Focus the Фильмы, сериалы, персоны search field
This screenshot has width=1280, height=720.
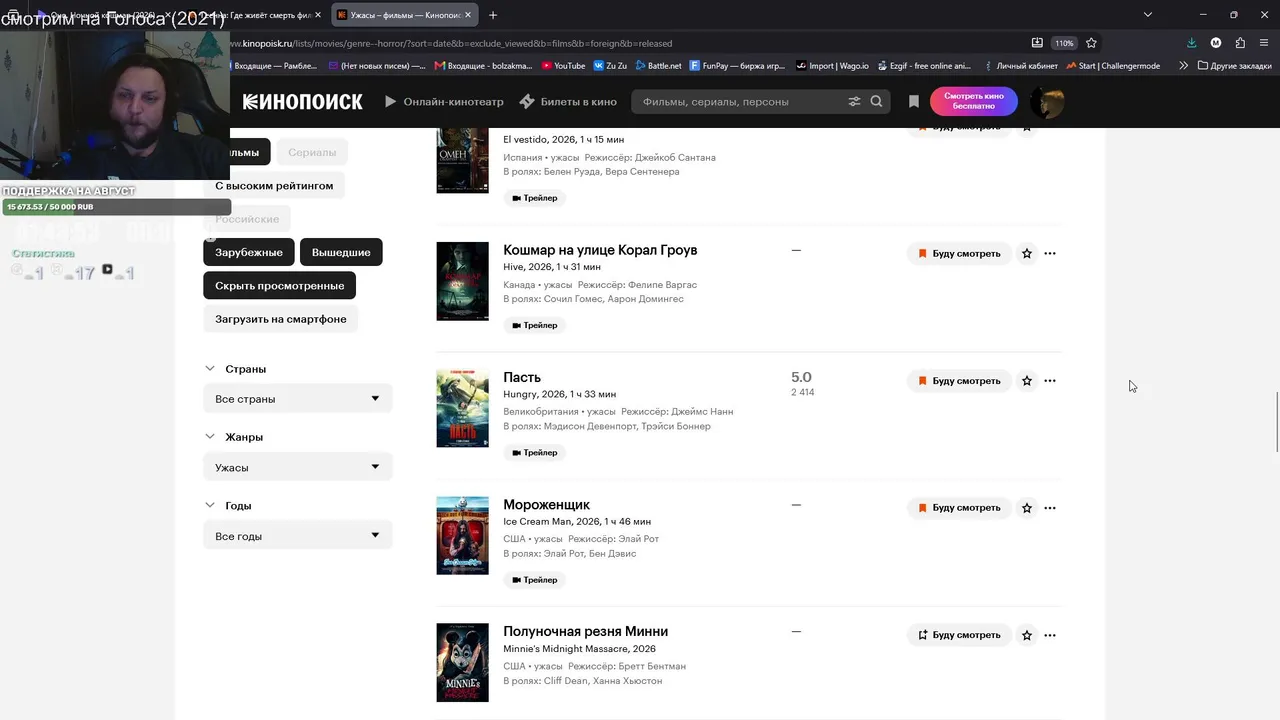[x=740, y=101]
